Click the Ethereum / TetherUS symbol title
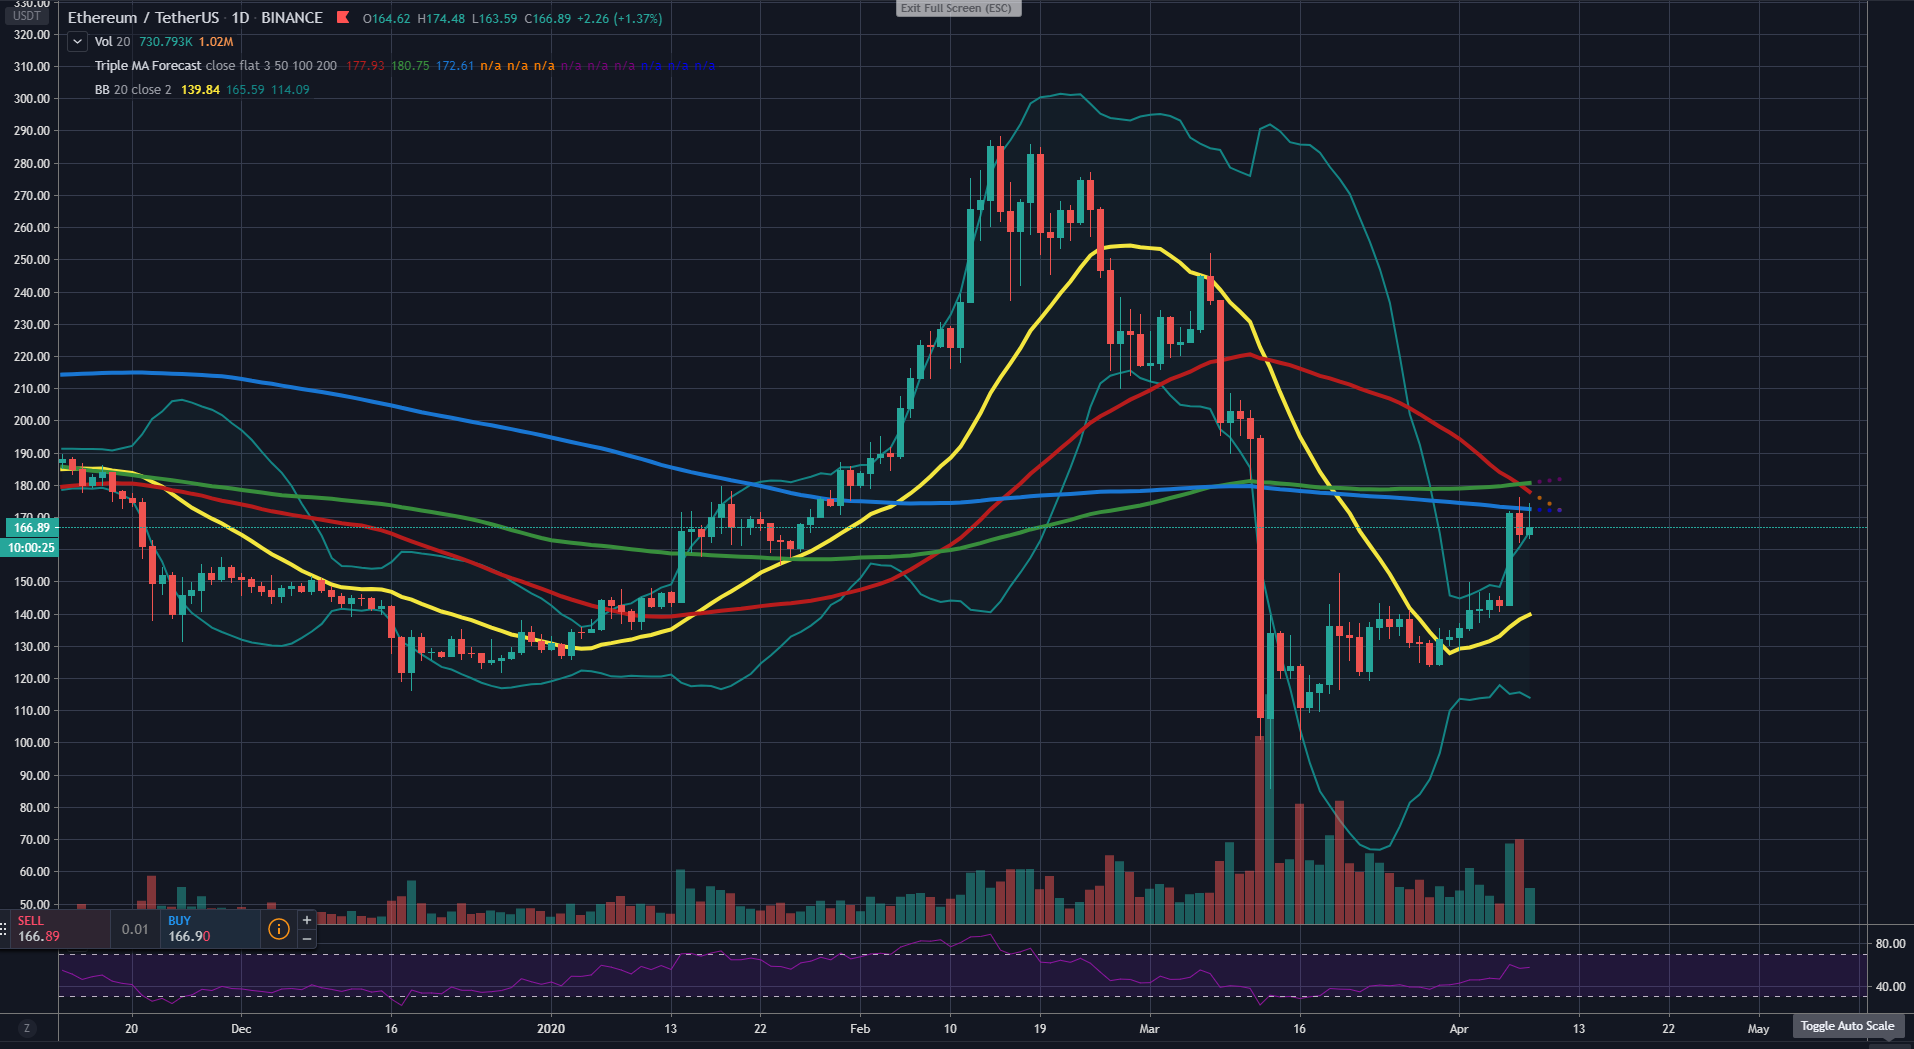Screen dimensions: 1914x1049 point(143,18)
